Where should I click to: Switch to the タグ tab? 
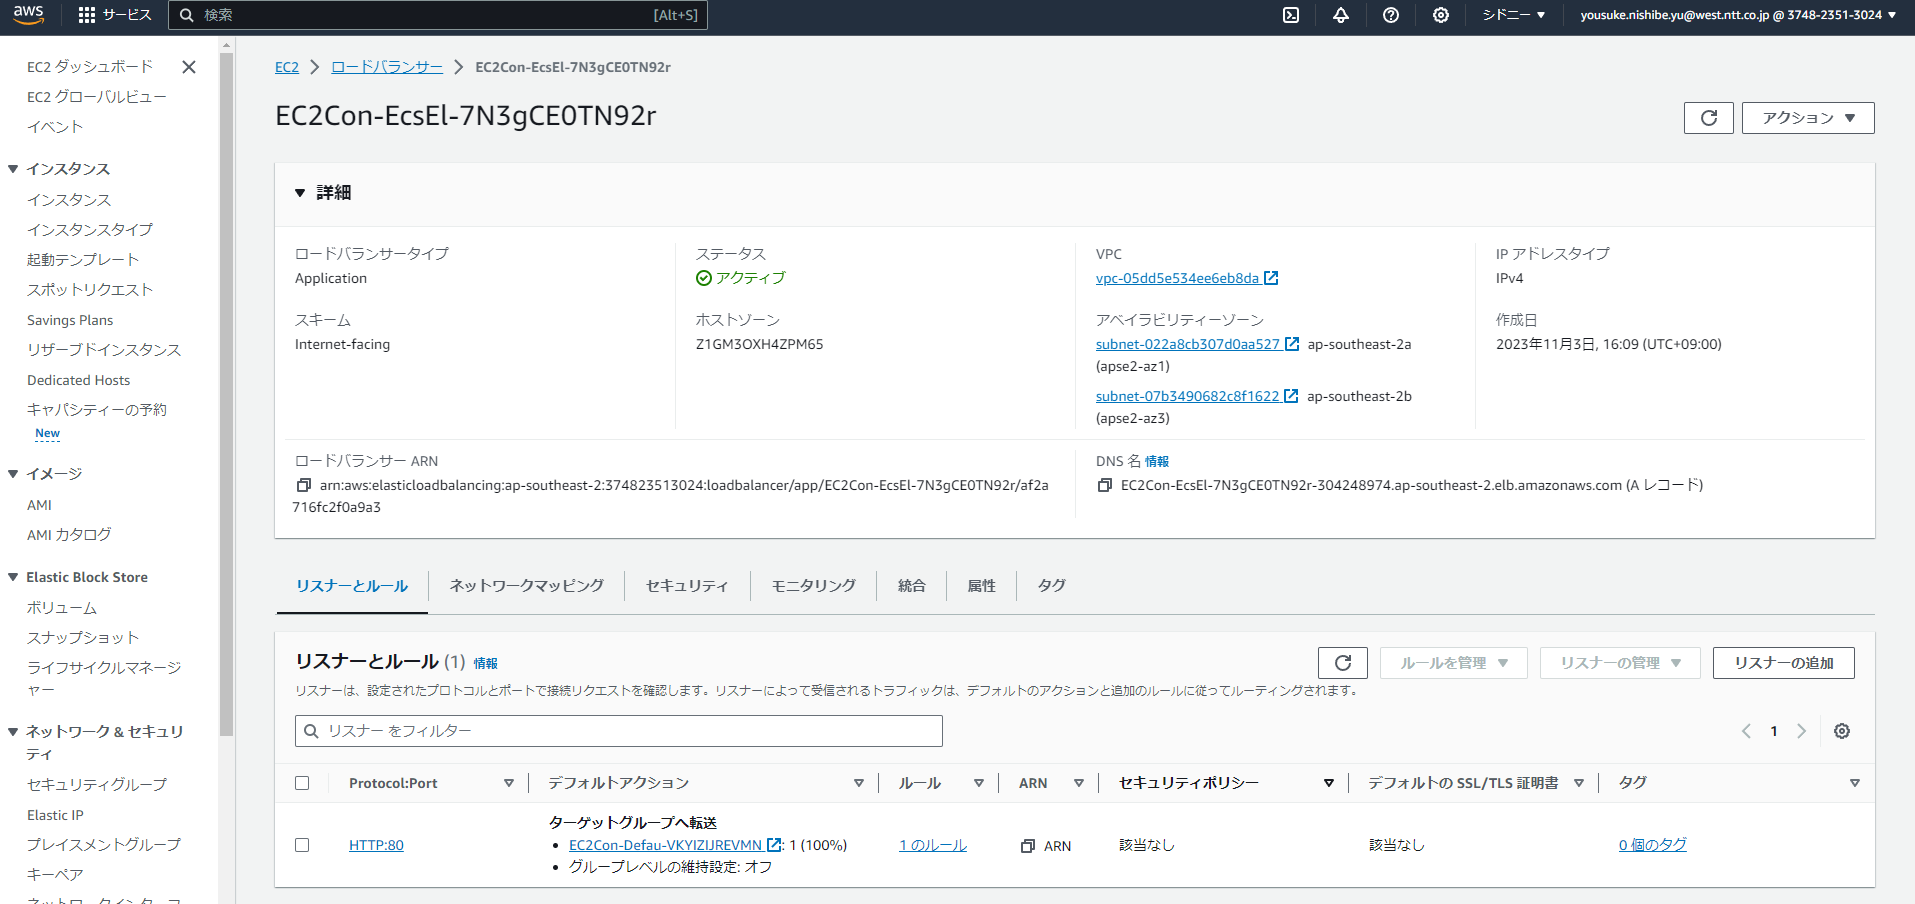pyautogui.click(x=1052, y=586)
